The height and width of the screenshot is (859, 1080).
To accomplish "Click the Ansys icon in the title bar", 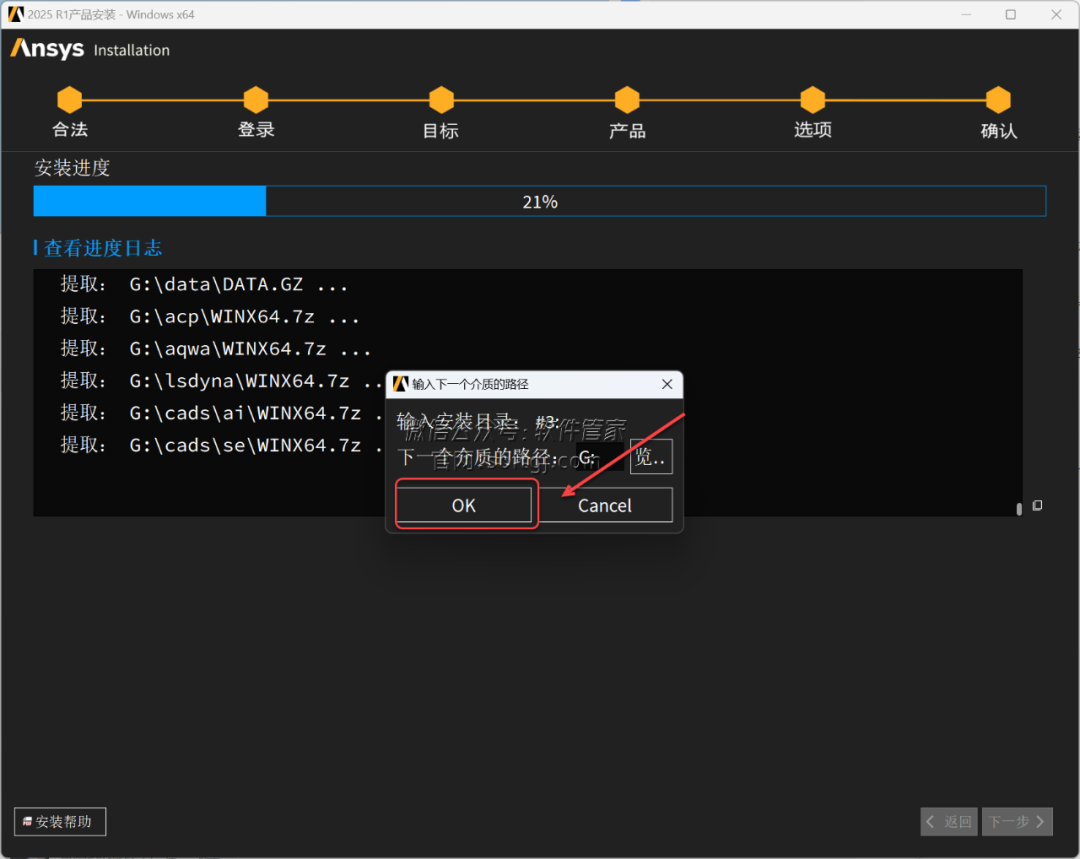I will 15,14.
